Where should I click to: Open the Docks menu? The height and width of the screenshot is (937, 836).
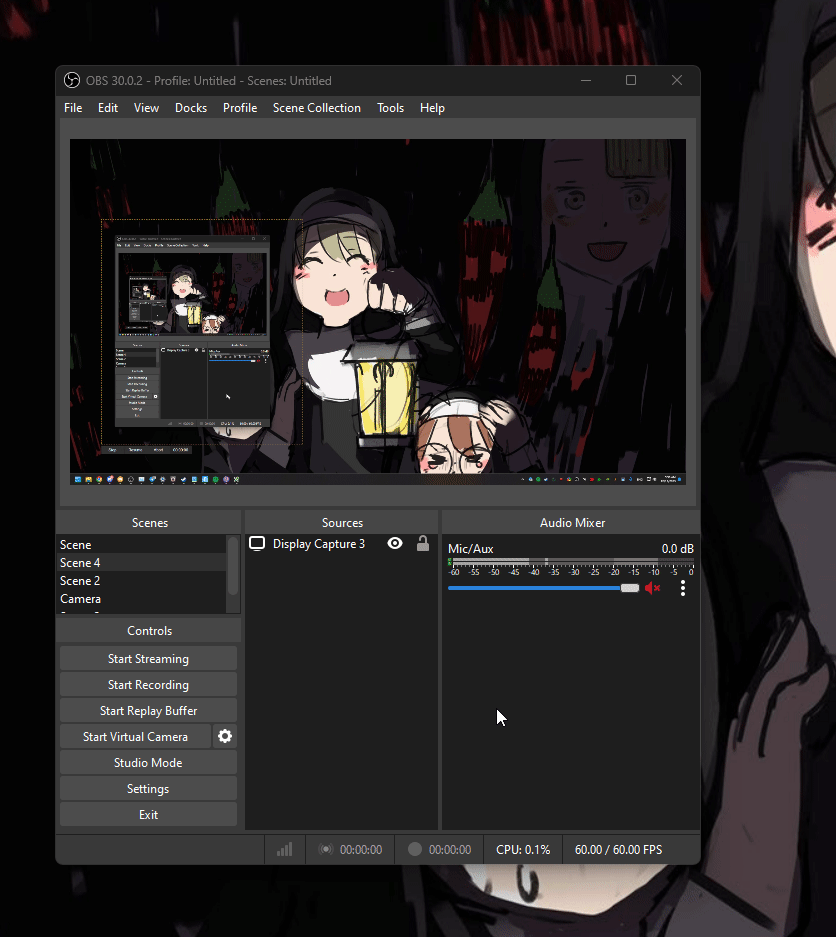(191, 108)
